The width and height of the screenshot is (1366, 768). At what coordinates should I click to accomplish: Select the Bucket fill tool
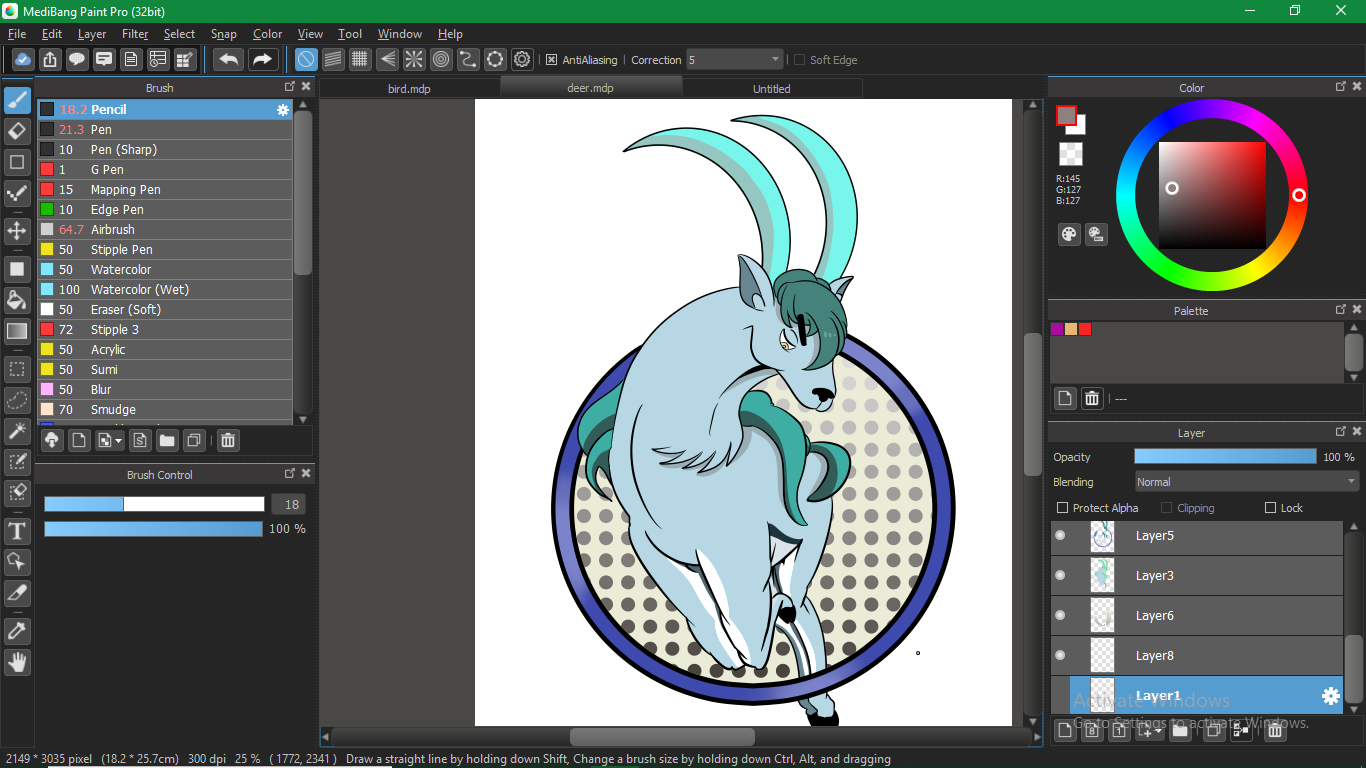coord(17,300)
